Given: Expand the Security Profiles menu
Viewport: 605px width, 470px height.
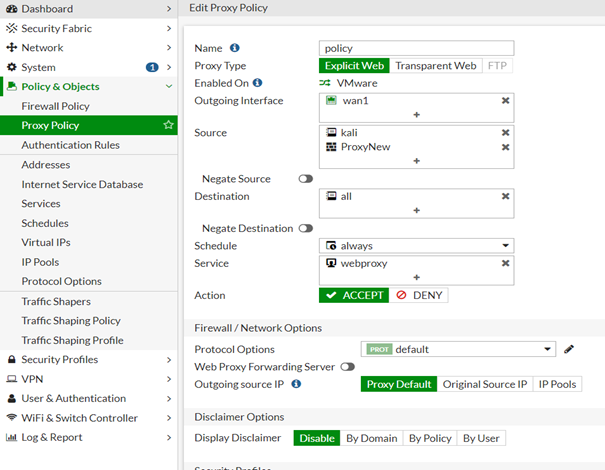Looking at the screenshot, I should (88, 360).
